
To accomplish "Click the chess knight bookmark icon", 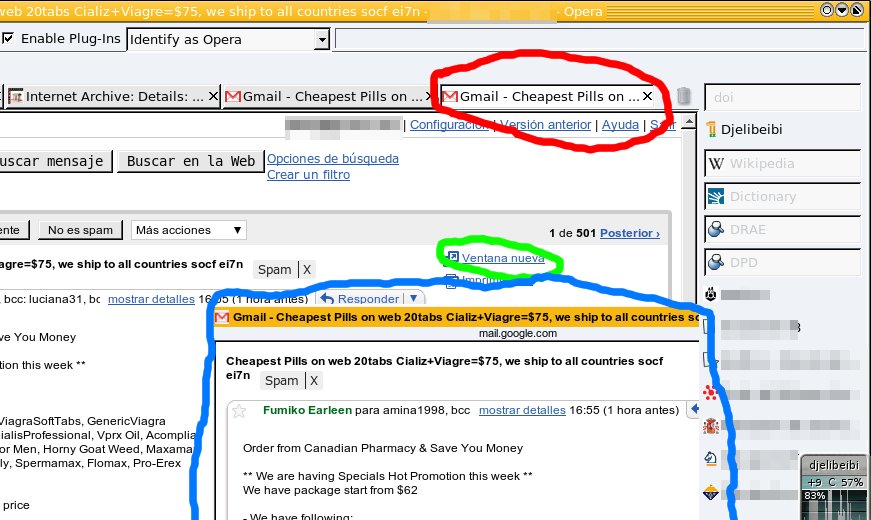I will (x=710, y=459).
